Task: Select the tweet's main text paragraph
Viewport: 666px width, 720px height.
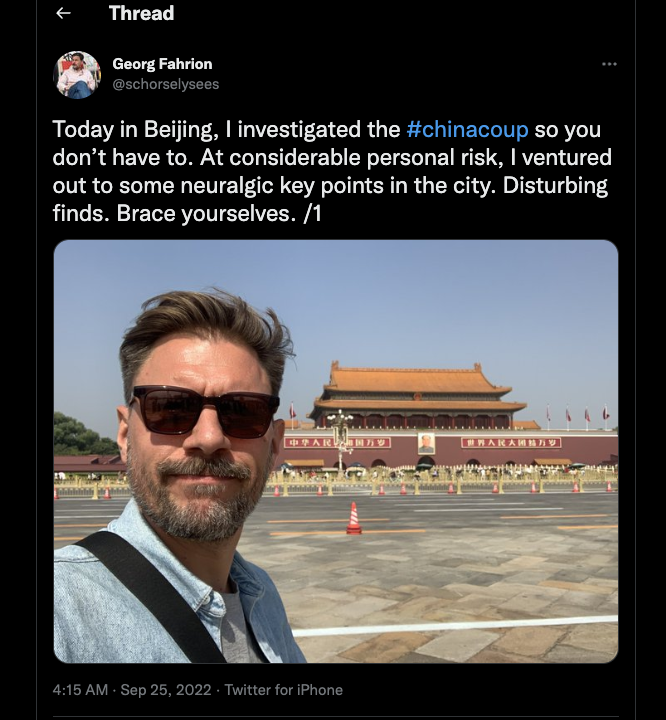Action: coord(332,171)
